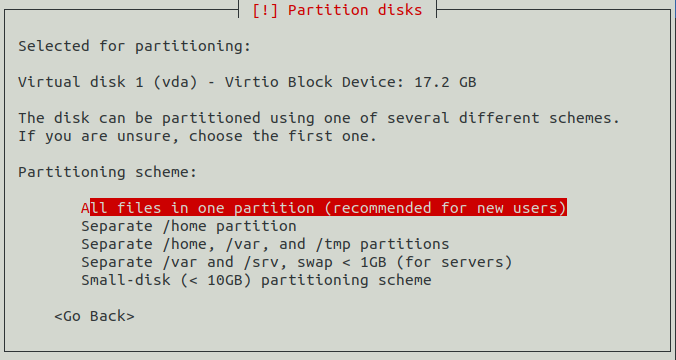
Task: Click the Partitioning scheme: label
Action: tap(108, 172)
